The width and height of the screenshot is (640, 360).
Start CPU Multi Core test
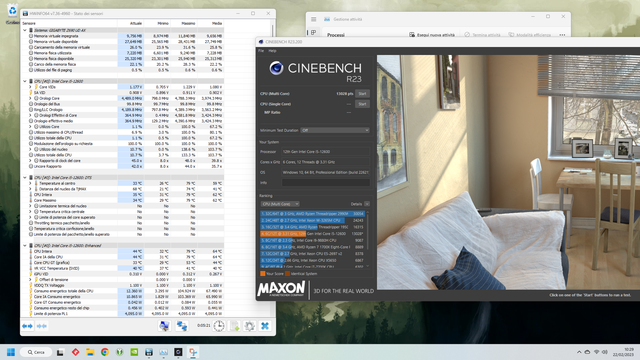pos(362,93)
